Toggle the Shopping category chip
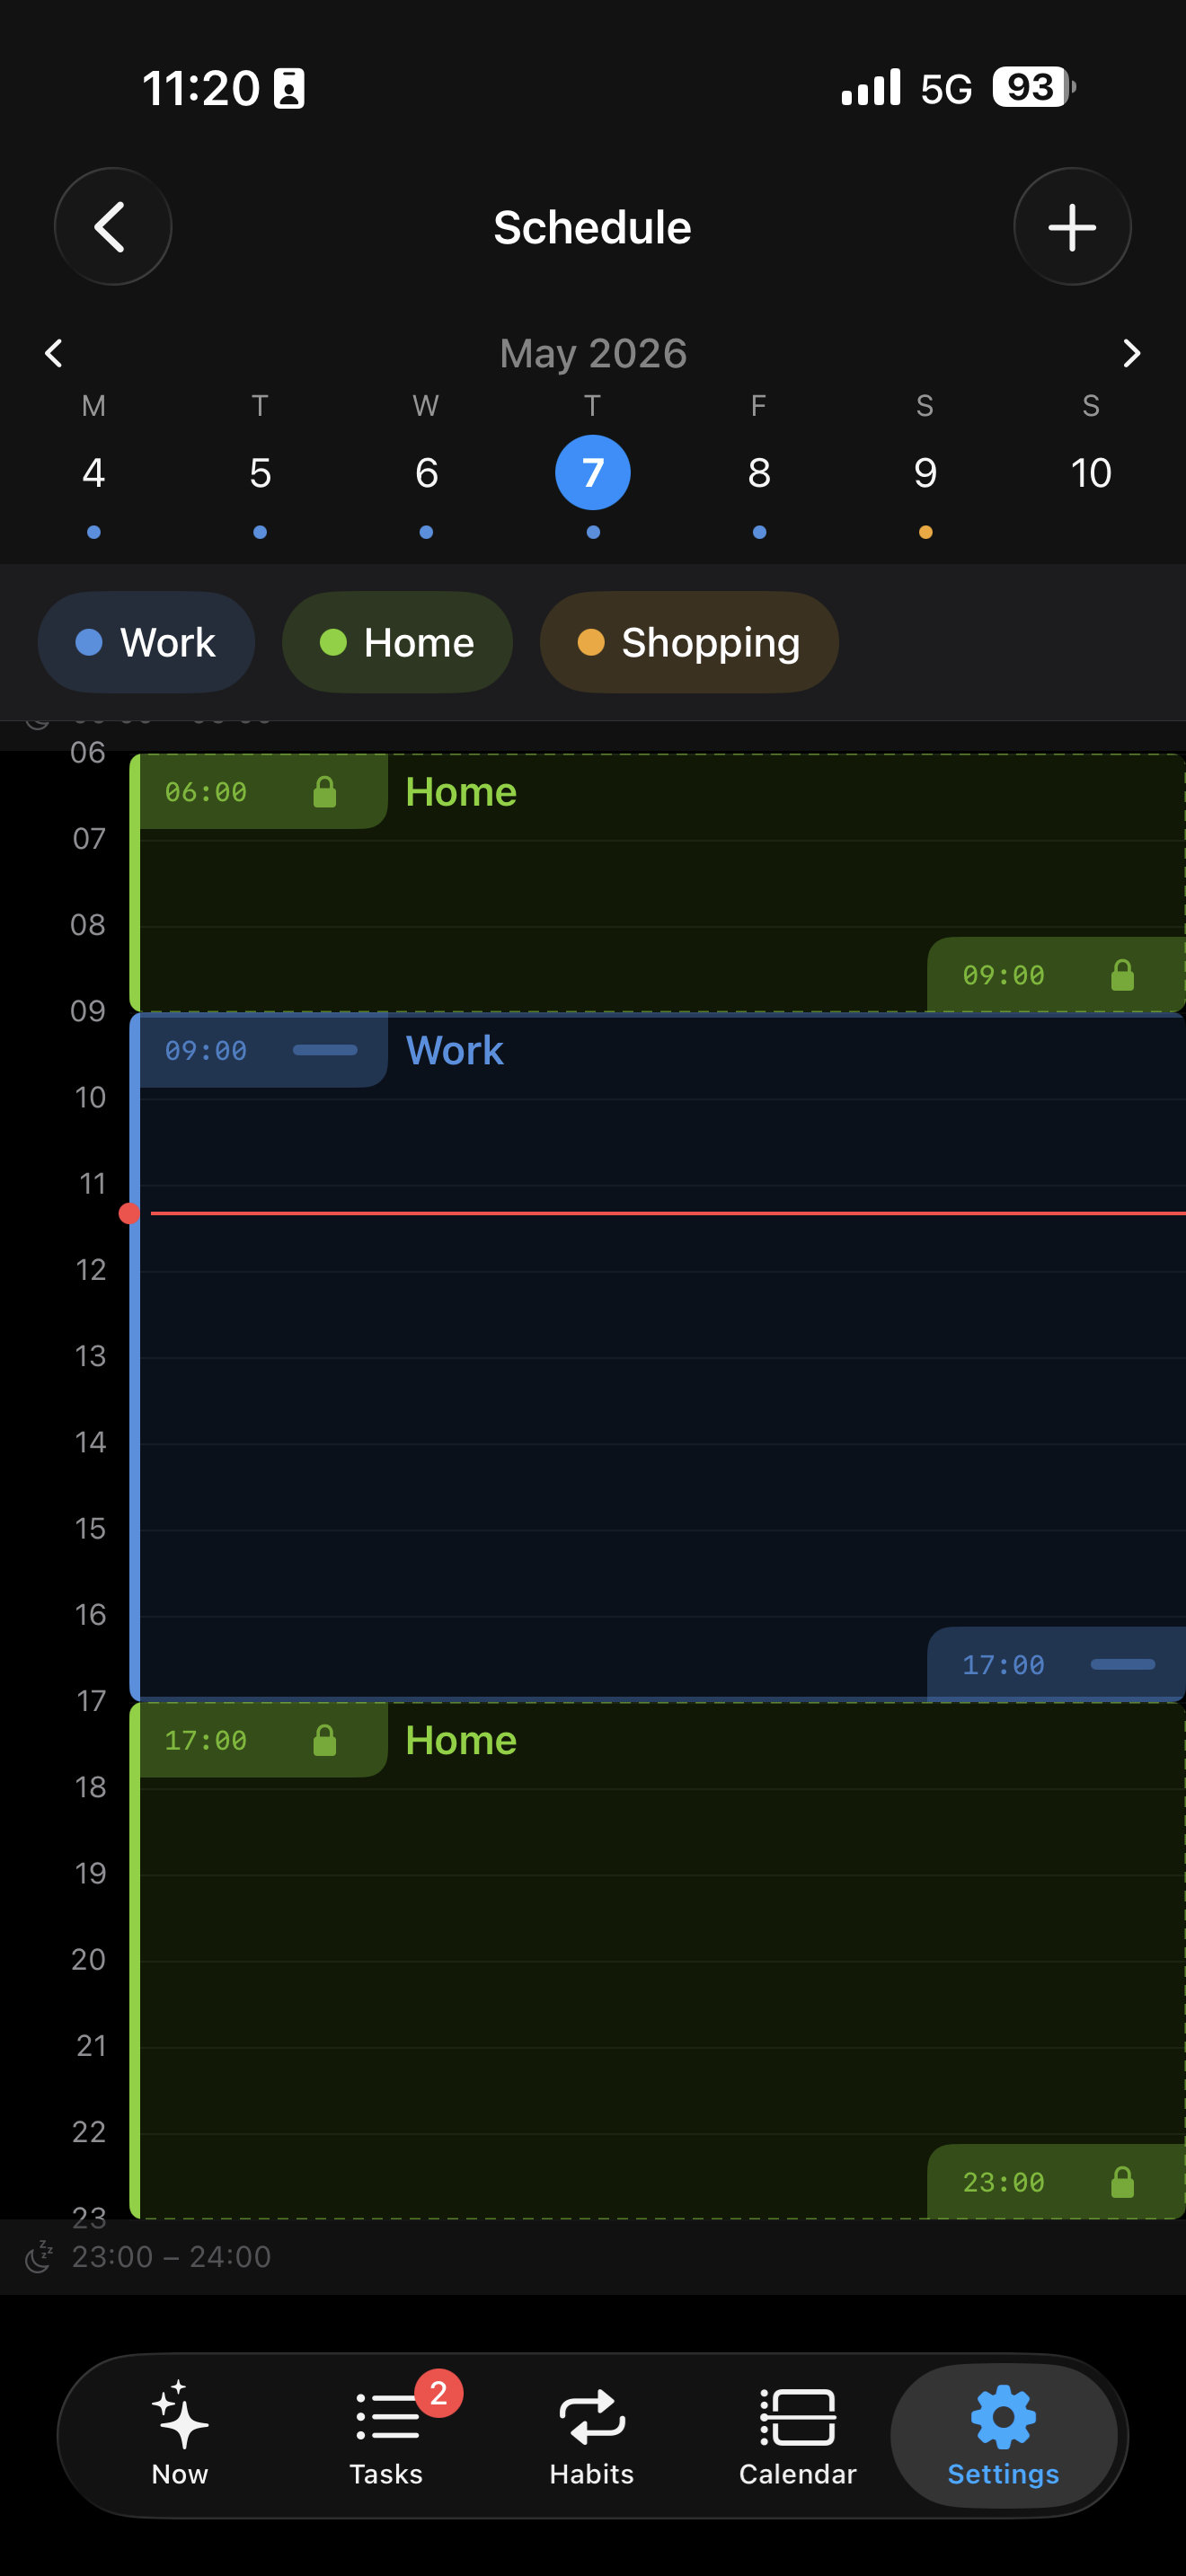The height and width of the screenshot is (2576, 1186). coord(689,642)
